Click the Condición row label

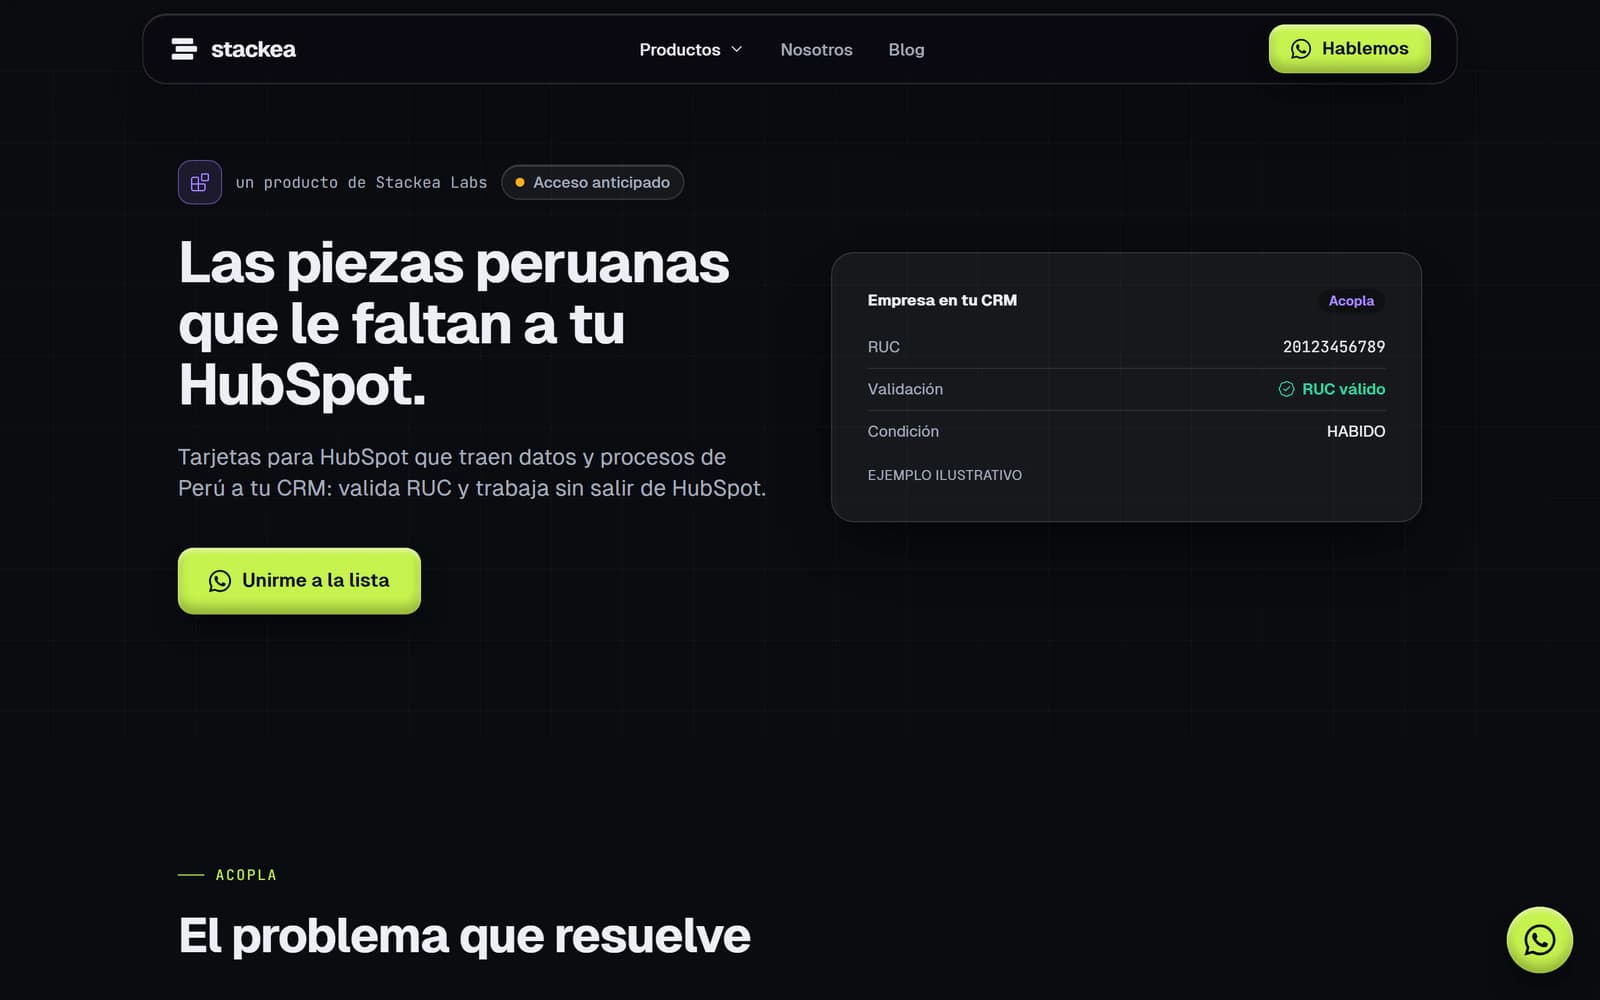[903, 431]
